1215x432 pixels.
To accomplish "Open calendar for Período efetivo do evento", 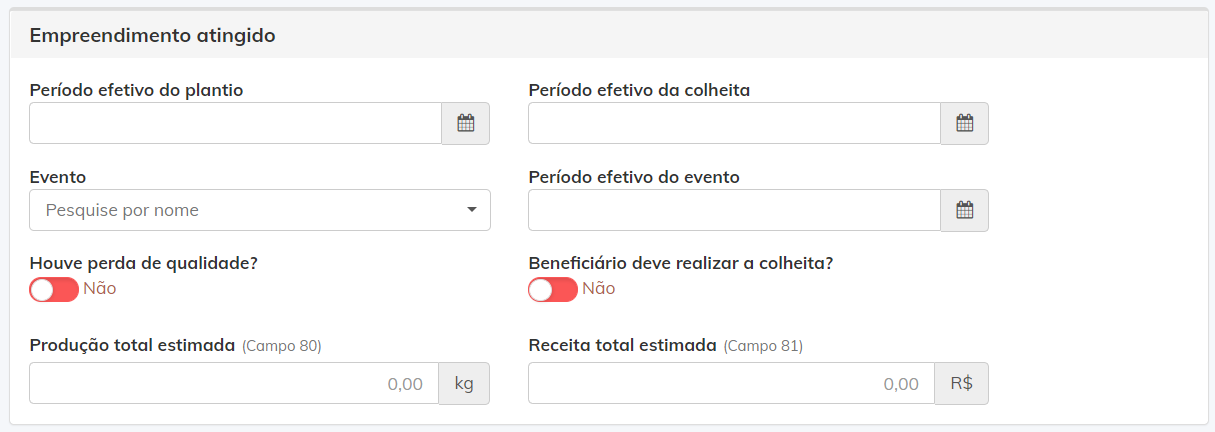I will click(x=965, y=210).
